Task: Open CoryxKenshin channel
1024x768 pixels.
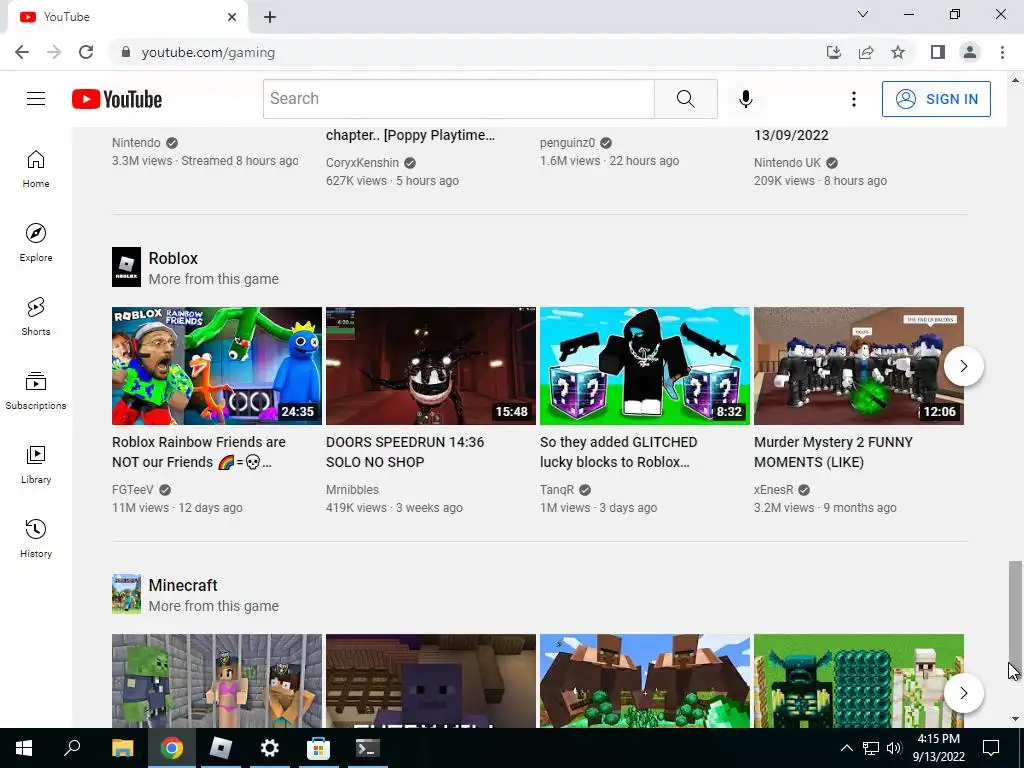Action: tap(362, 163)
